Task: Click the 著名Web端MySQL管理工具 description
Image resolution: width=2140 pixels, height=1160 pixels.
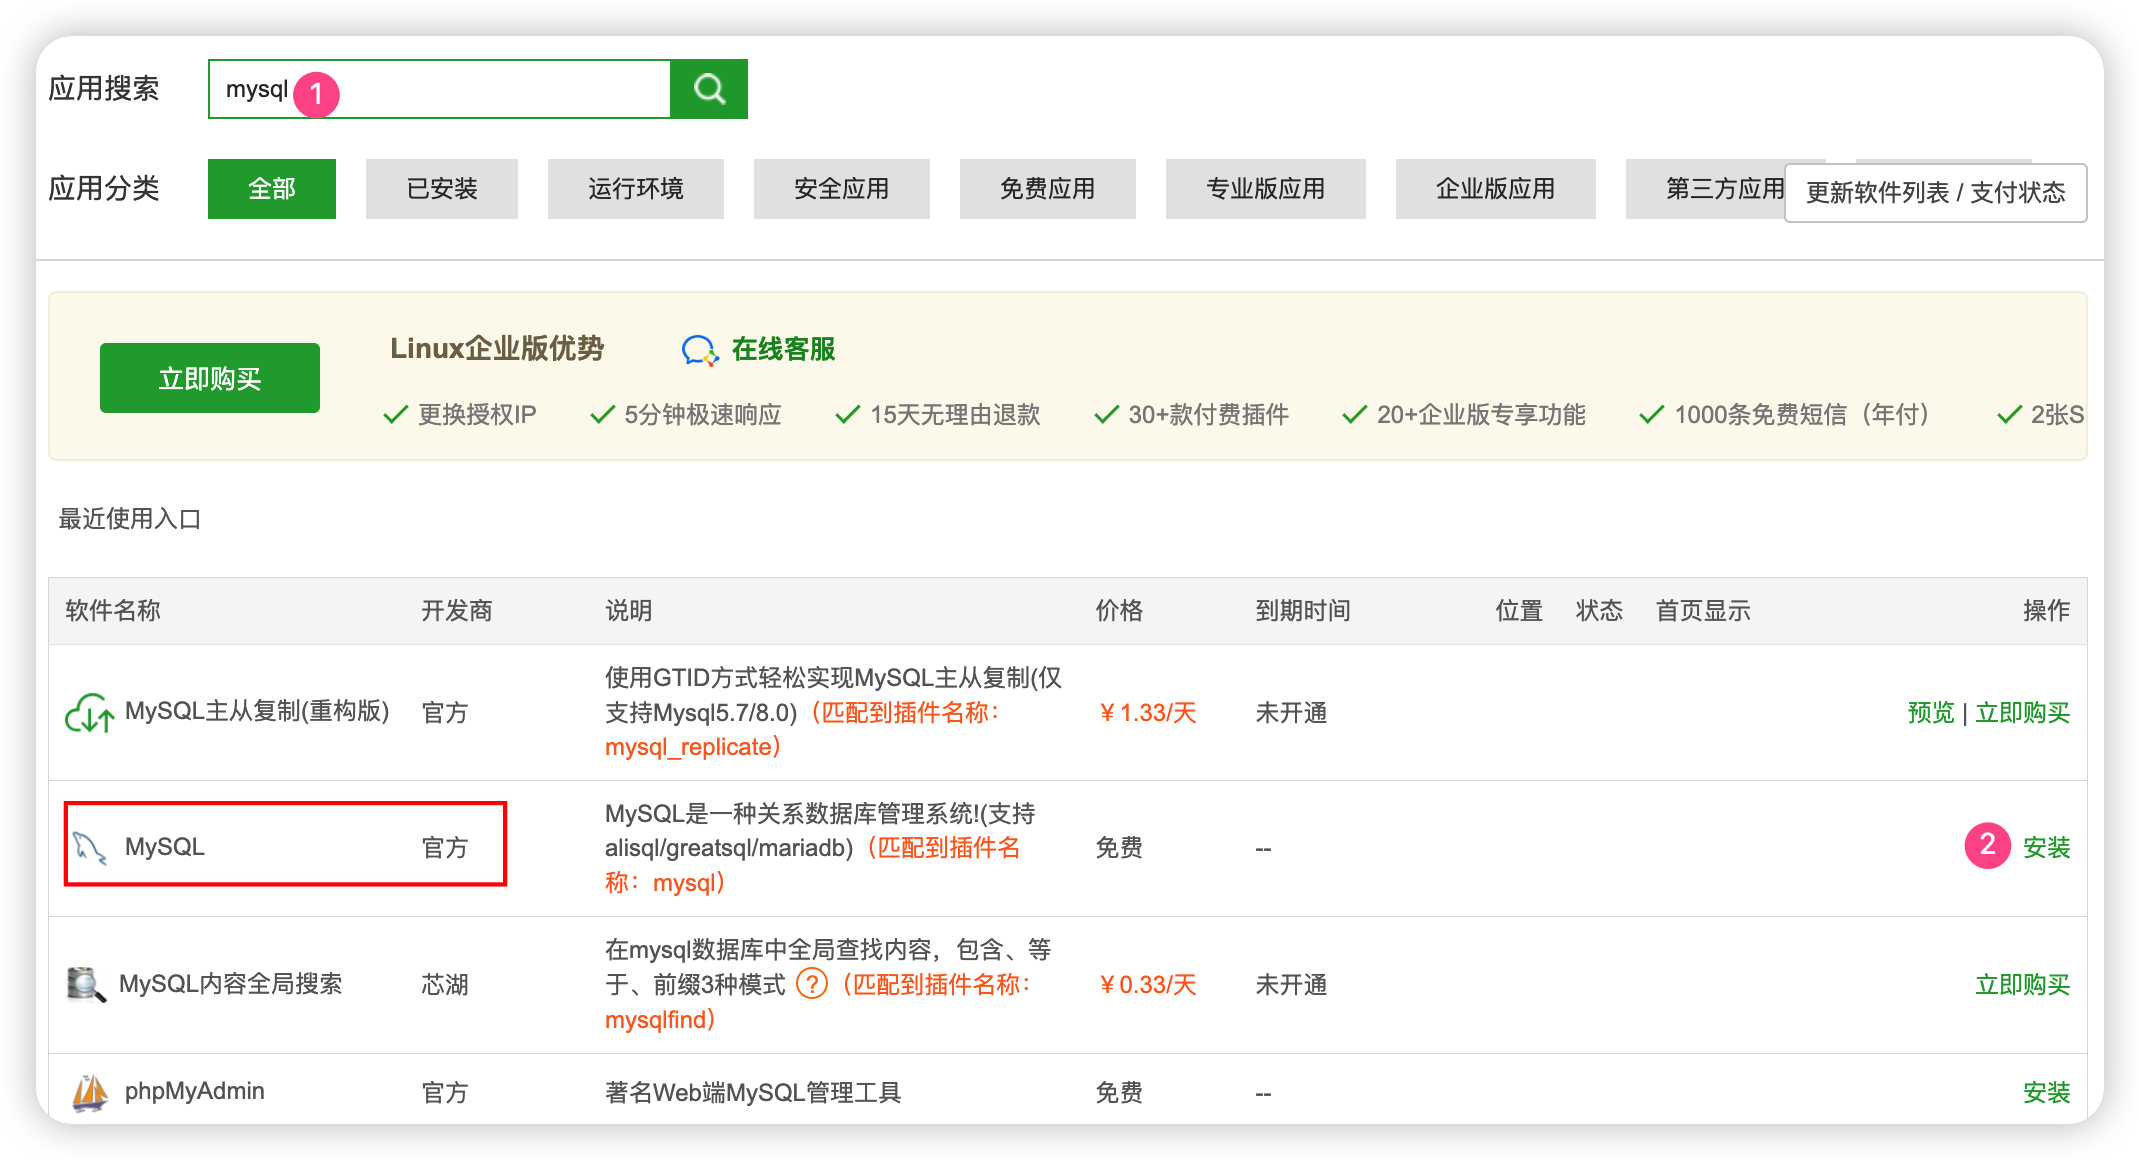Action: 753,1093
